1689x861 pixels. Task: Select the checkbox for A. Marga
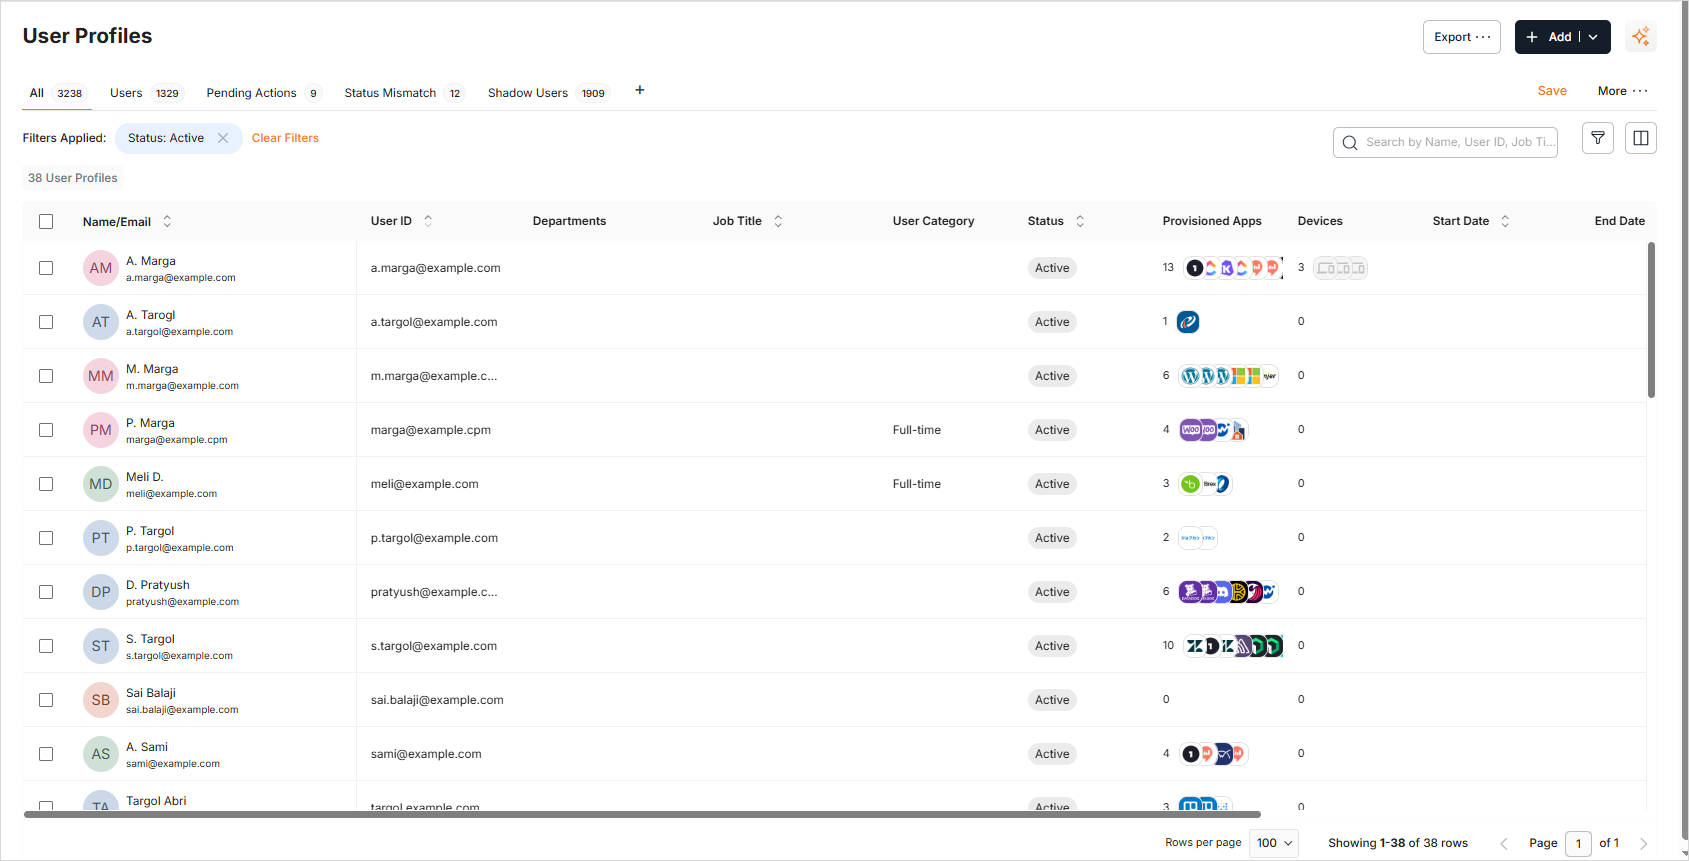(x=46, y=268)
